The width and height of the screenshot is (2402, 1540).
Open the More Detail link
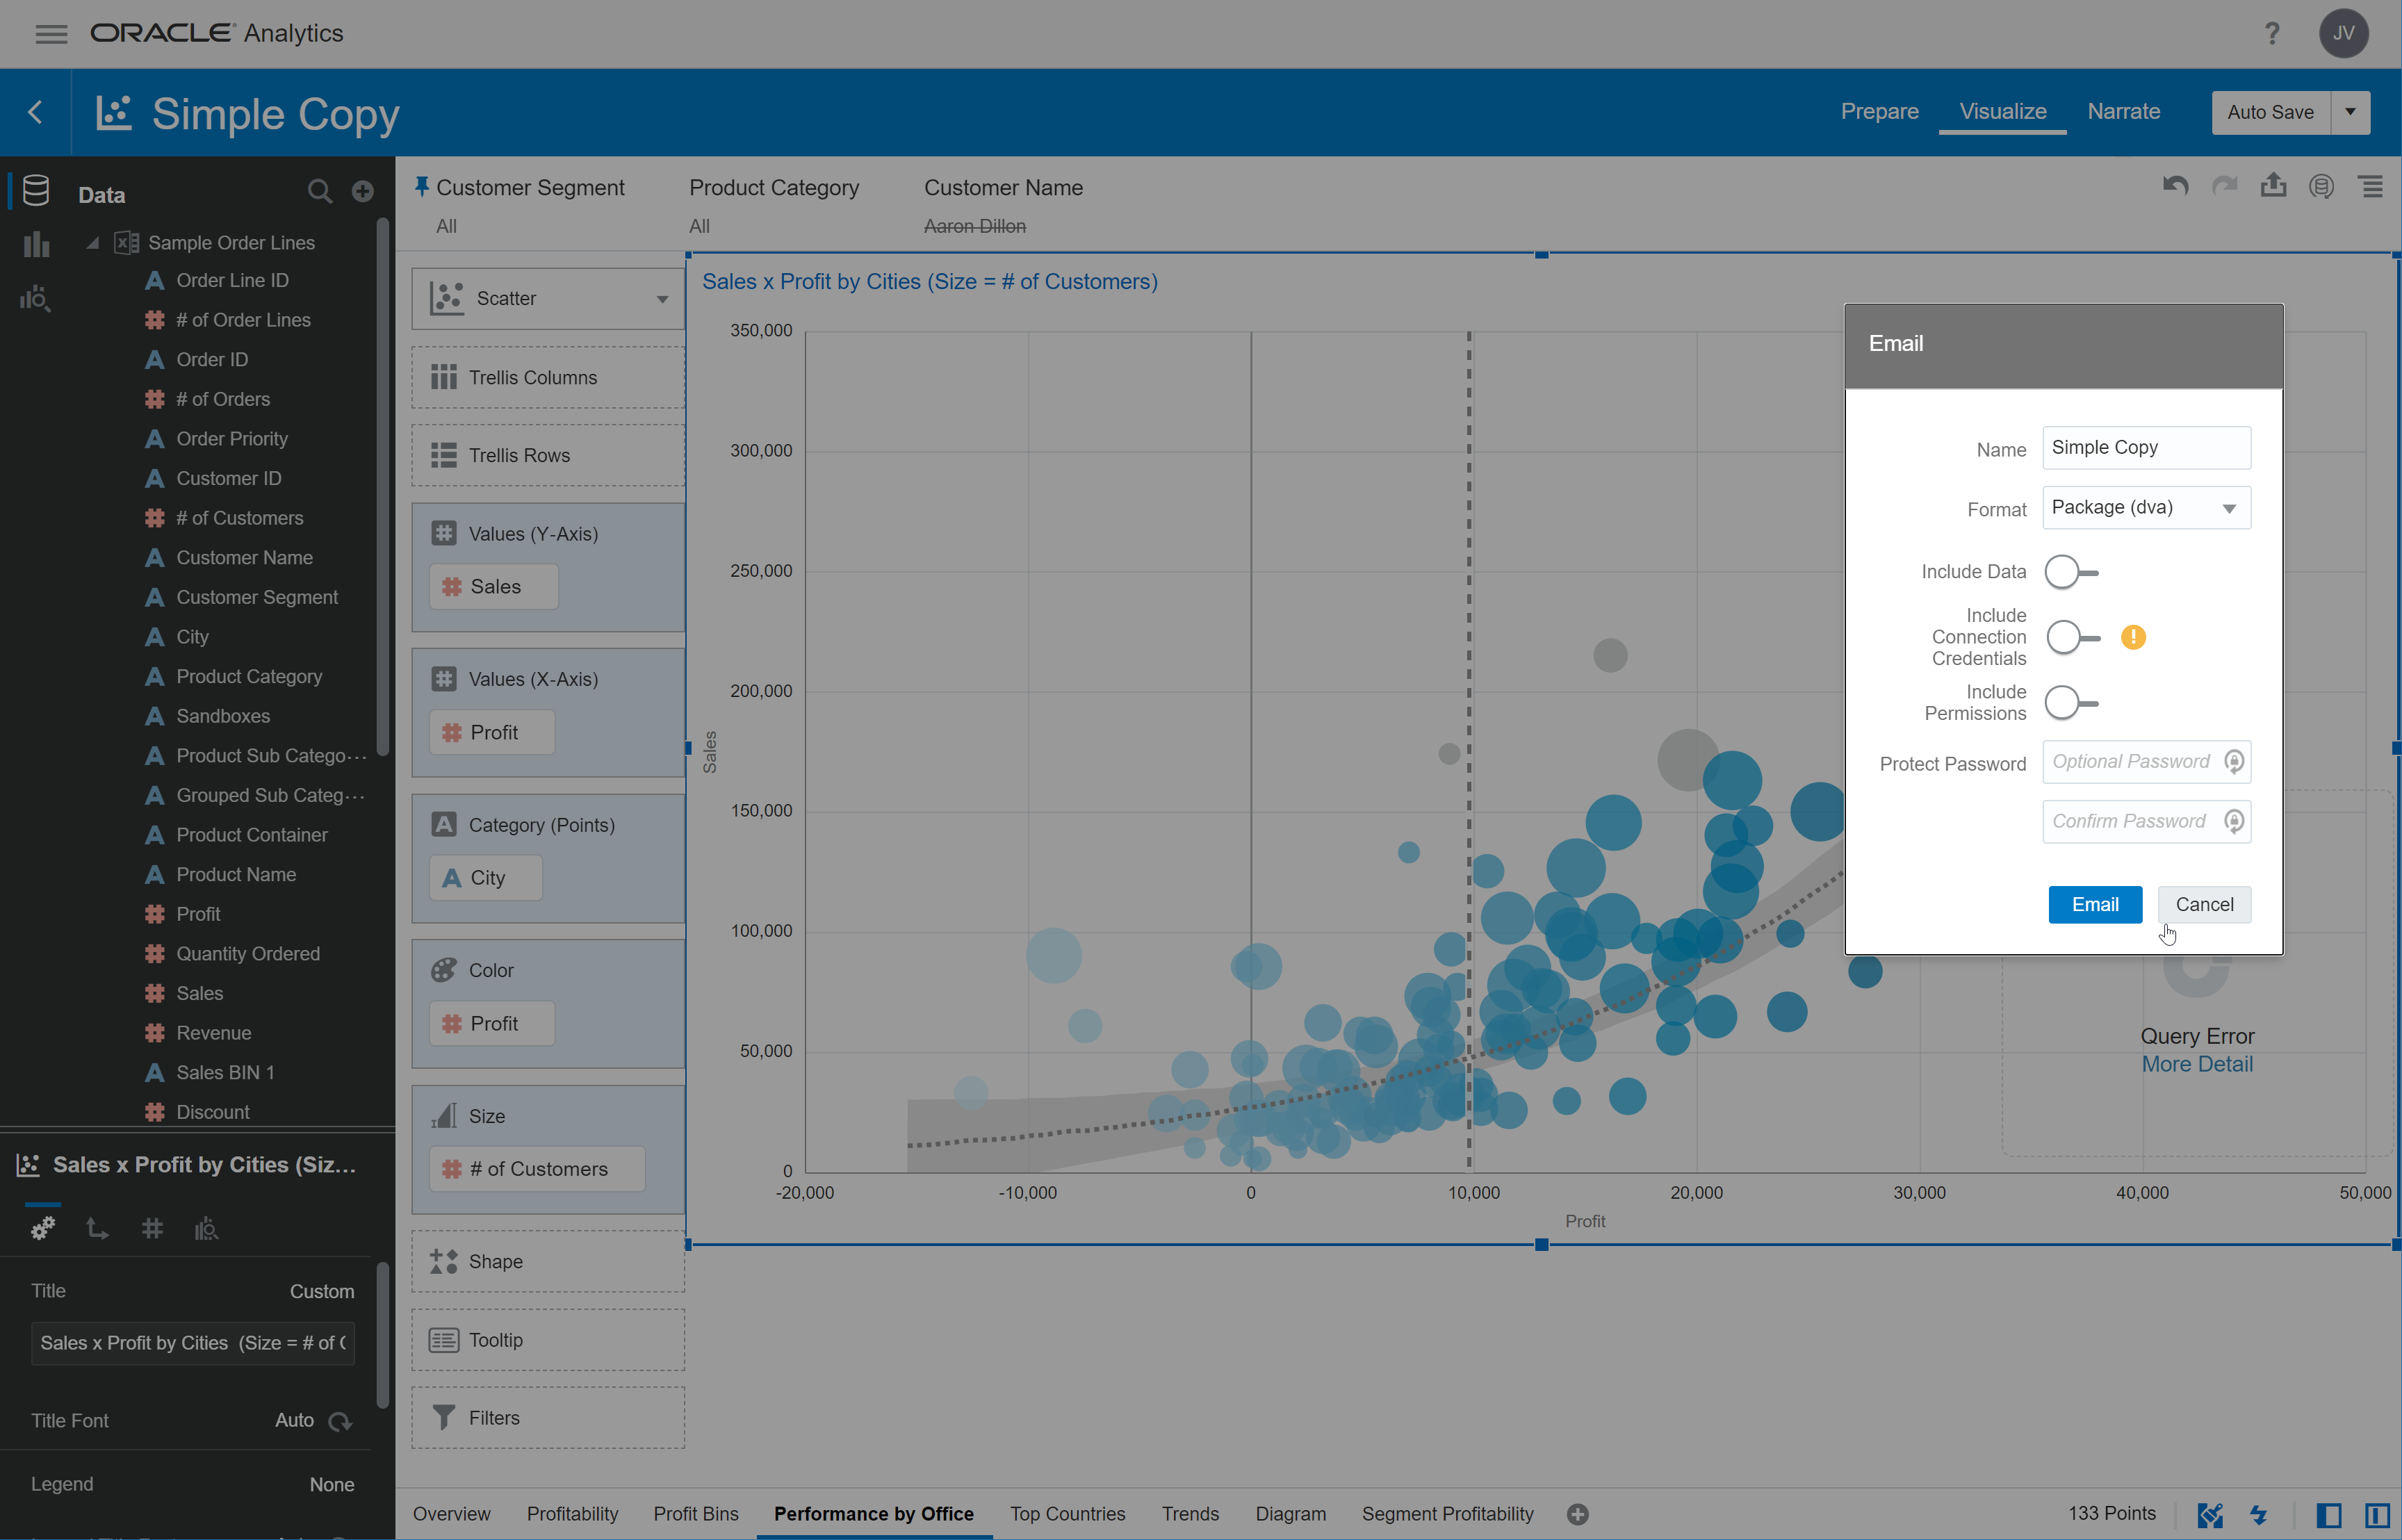click(x=2196, y=1064)
